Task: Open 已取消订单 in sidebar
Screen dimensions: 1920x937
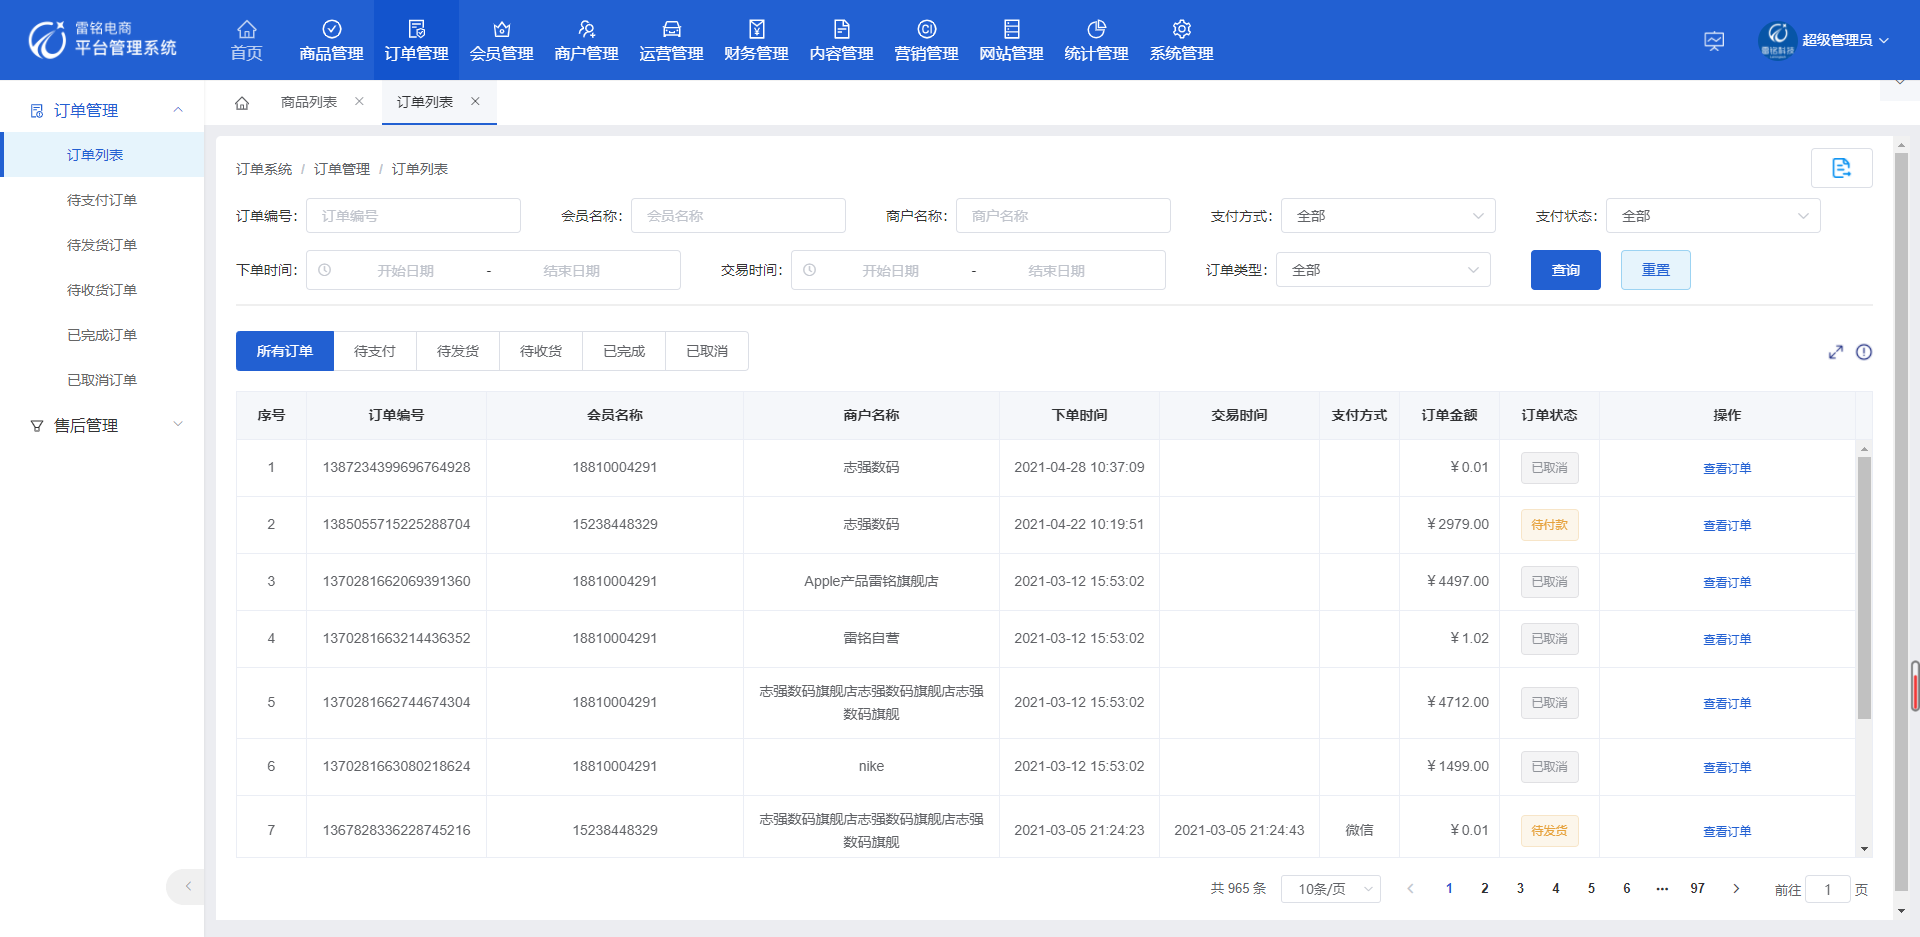Action: point(102,380)
